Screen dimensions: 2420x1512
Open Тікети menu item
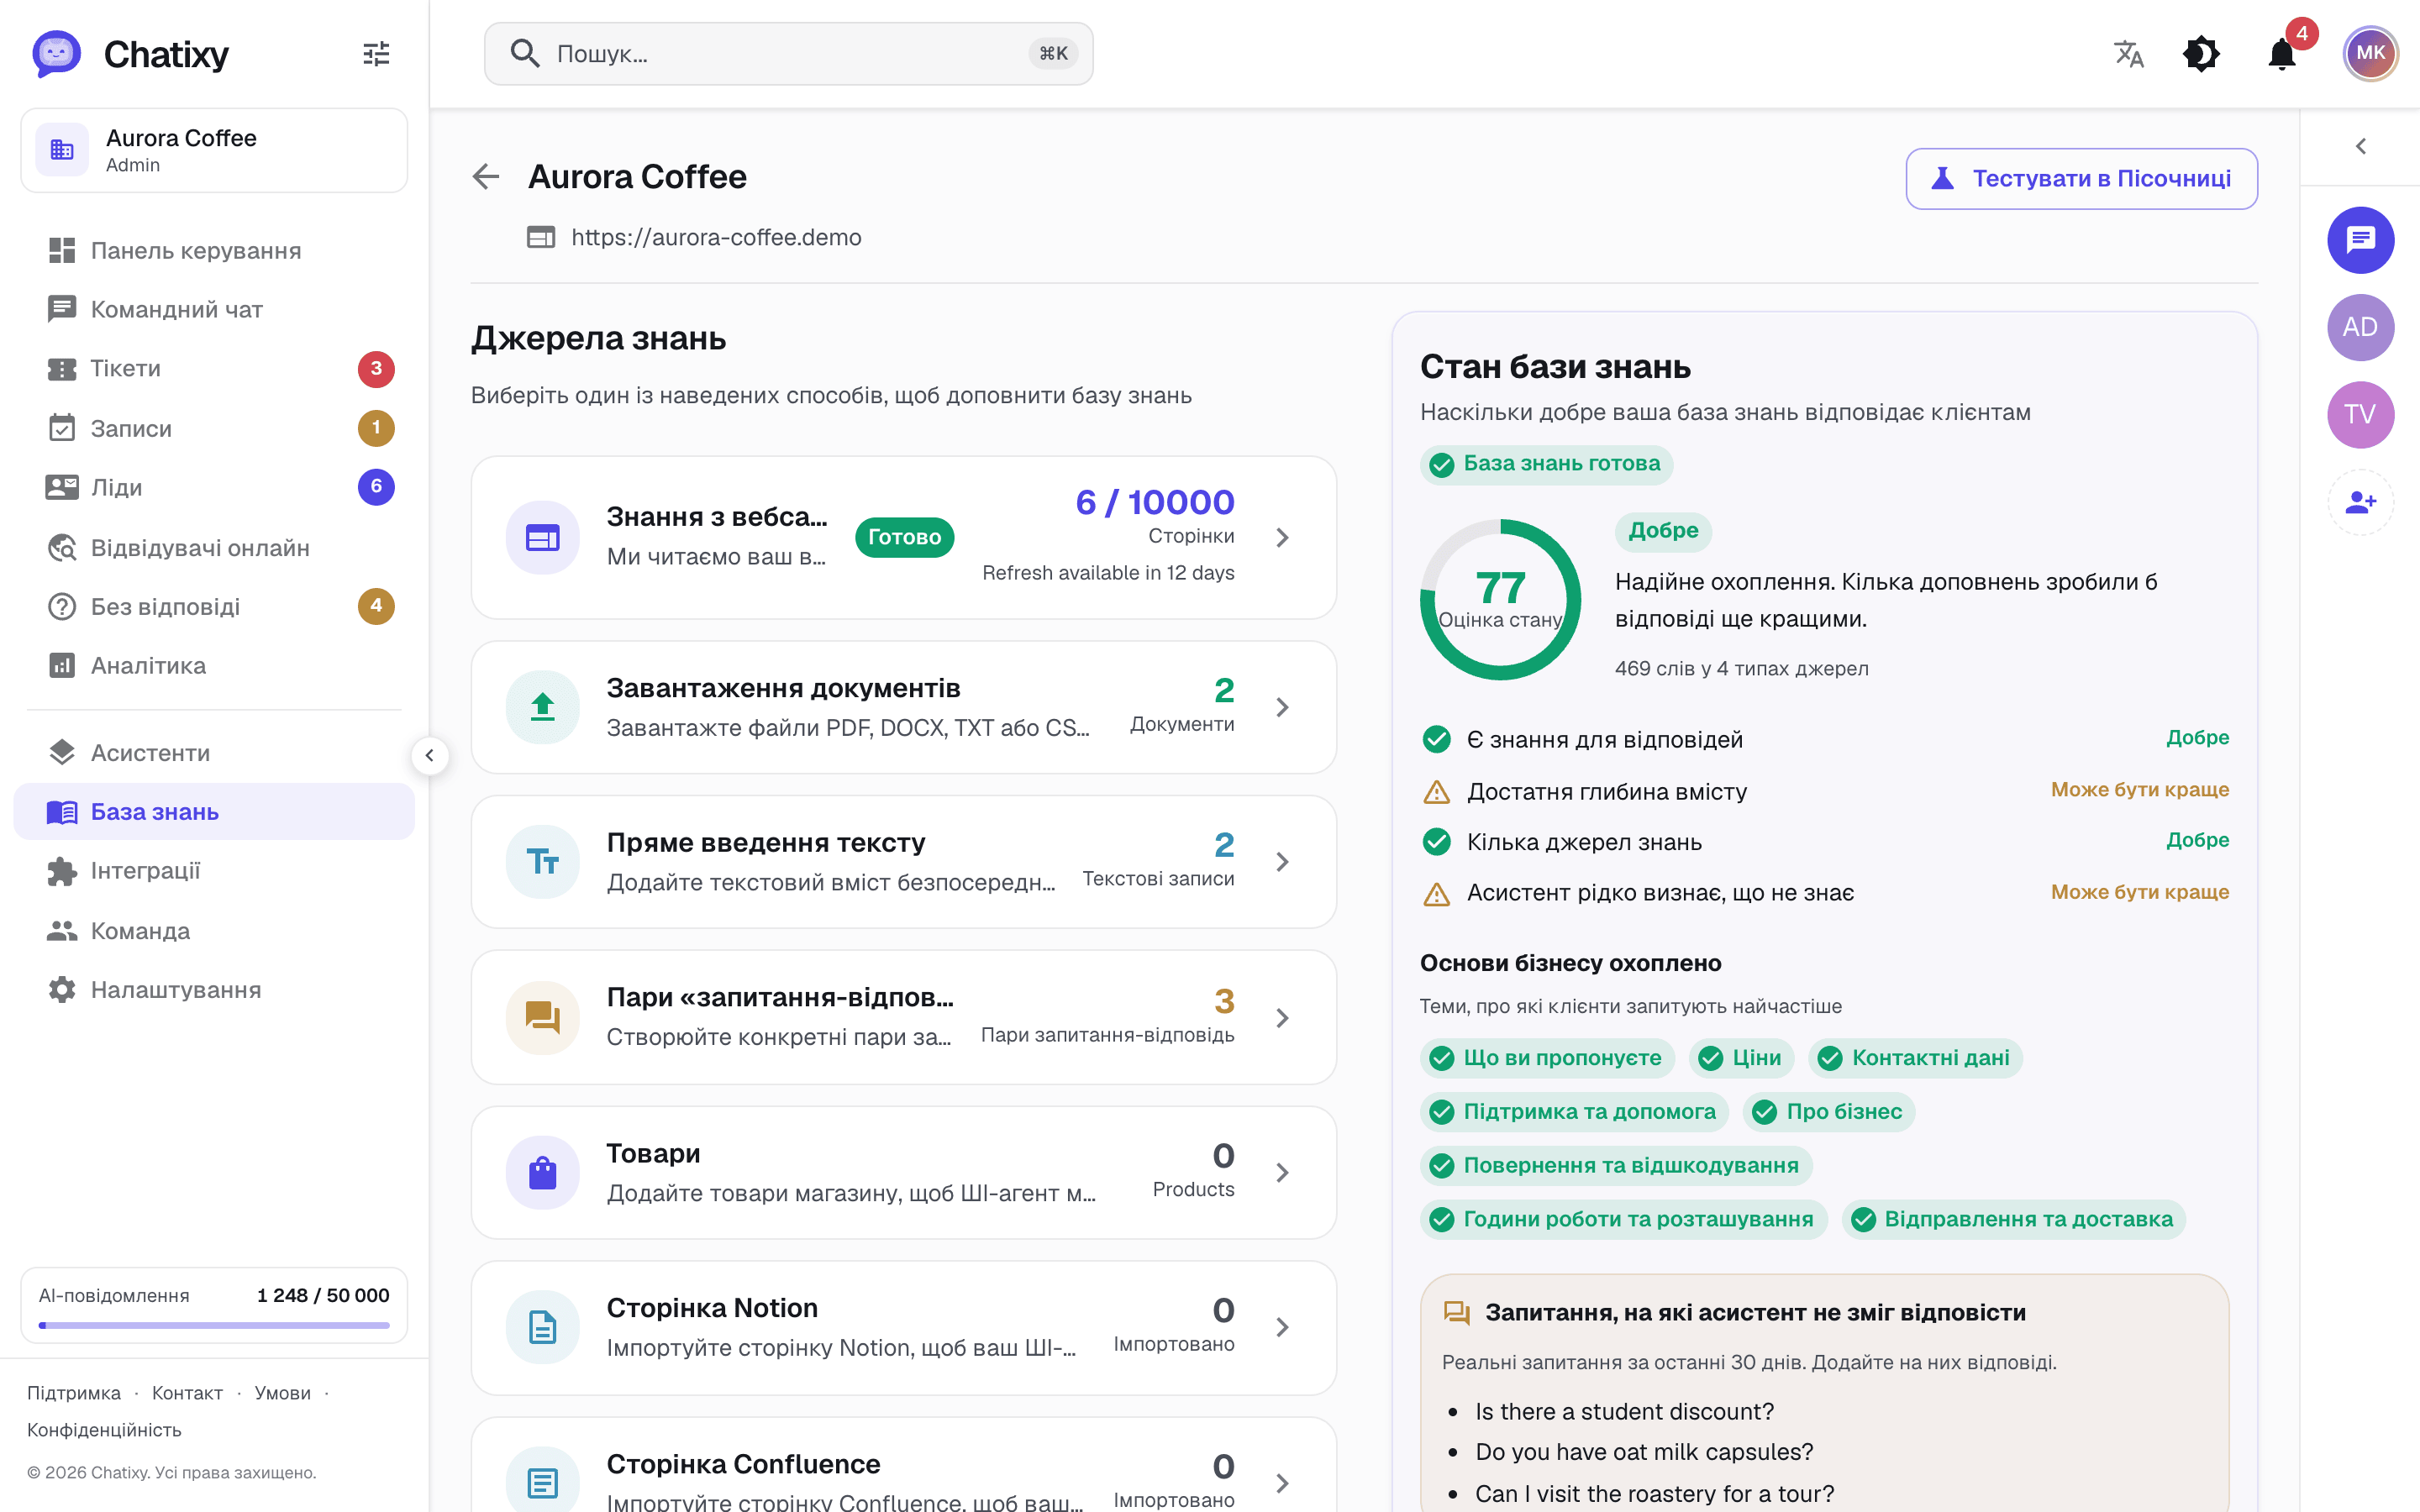pos(214,368)
